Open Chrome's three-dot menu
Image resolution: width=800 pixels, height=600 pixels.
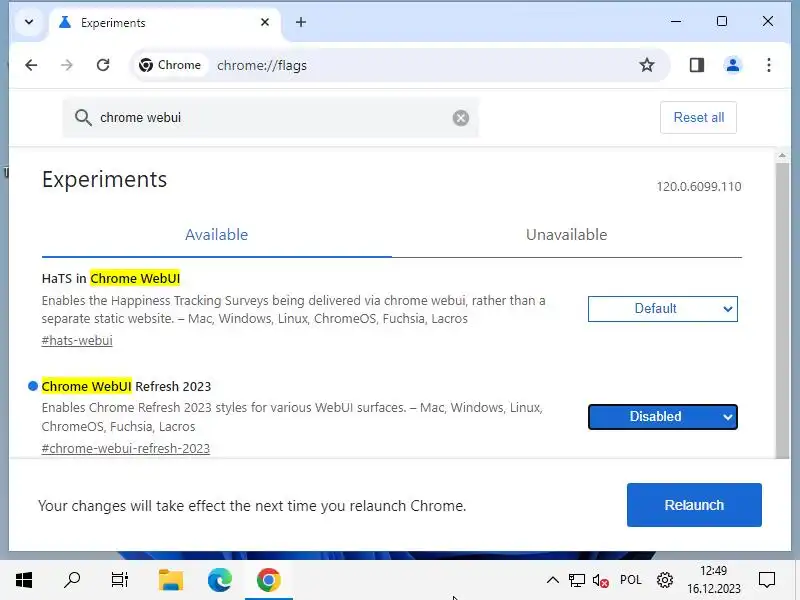click(x=768, y=65)
